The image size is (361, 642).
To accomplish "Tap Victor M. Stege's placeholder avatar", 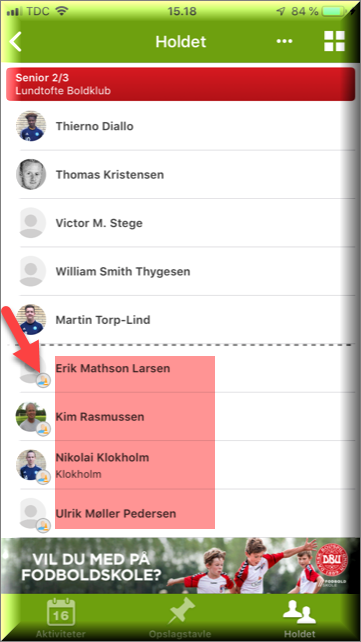I will point(31,223).
